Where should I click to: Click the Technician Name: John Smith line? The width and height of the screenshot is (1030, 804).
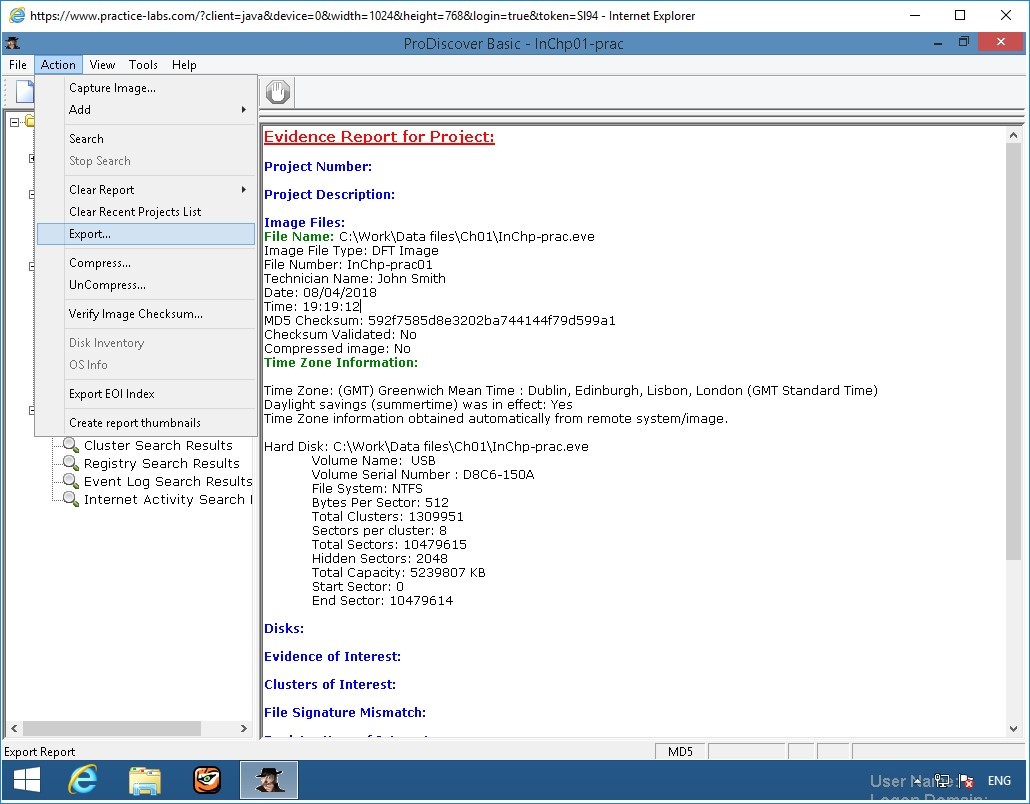pyautogui.click(x=355, y=279)
